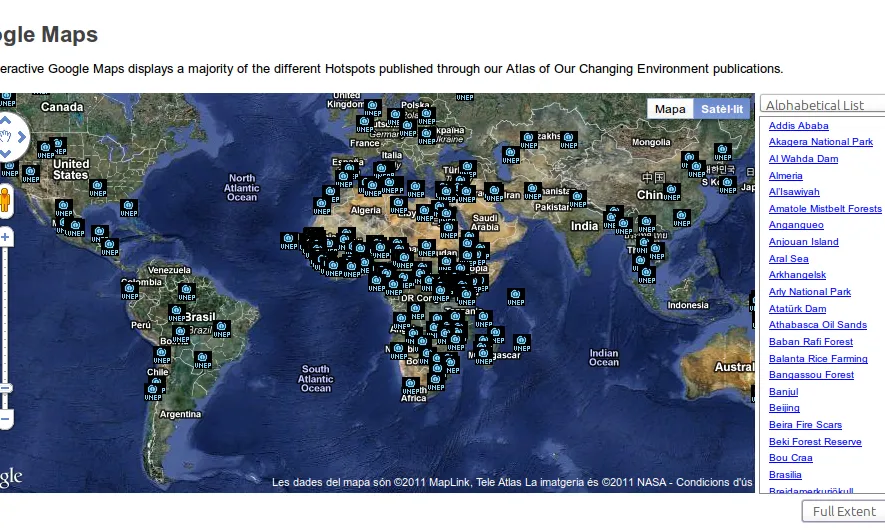Open UNEP marker left of Algeria label

pos(322,206)
